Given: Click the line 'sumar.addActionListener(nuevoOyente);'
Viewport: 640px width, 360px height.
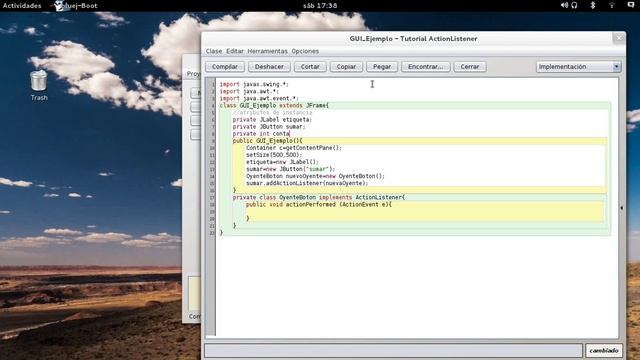Looking at the screenshot, I should tap(307, 183).
